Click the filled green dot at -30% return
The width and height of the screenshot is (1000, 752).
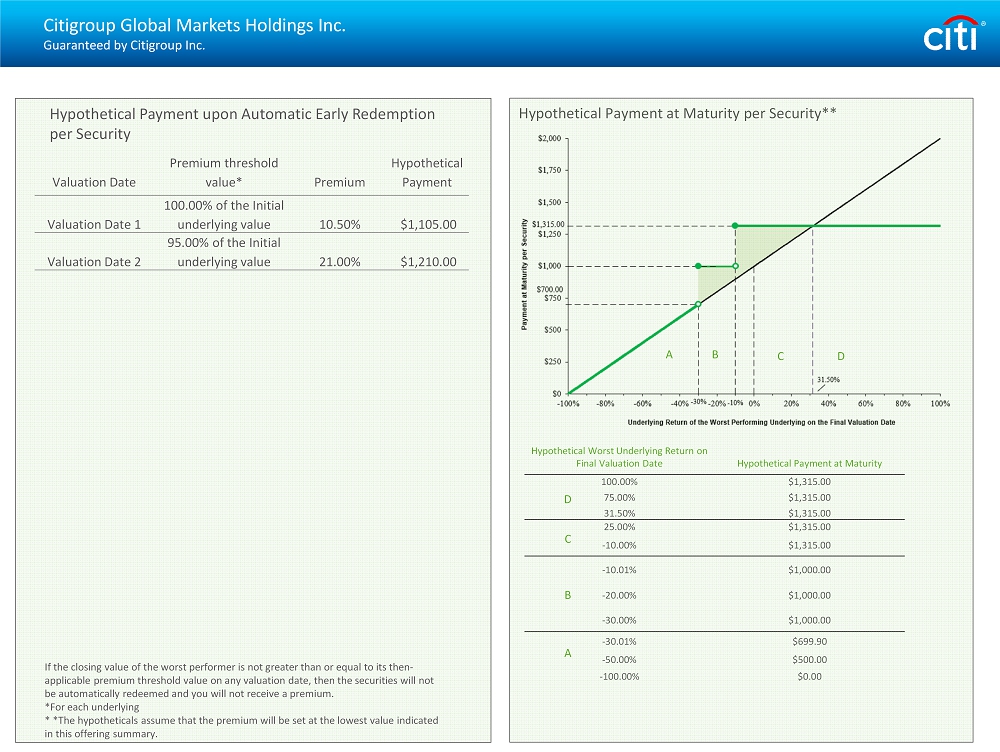698,266
